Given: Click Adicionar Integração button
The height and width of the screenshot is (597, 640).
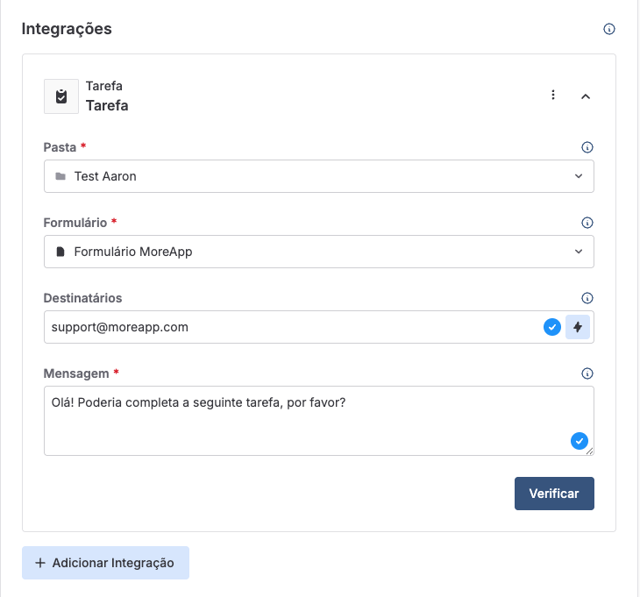Looking at the screenshot, I should [105, 563].
